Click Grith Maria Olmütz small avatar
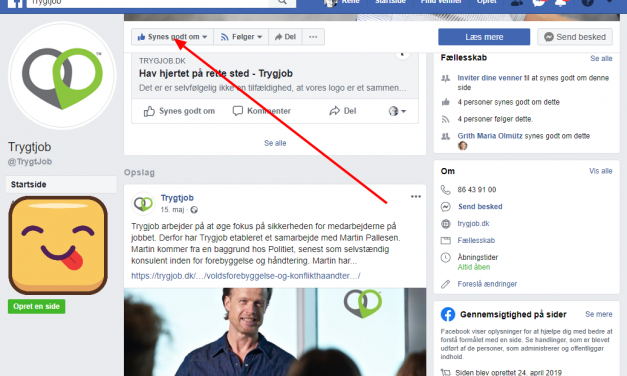Screen dimensions: 627x376 point(463,146)
